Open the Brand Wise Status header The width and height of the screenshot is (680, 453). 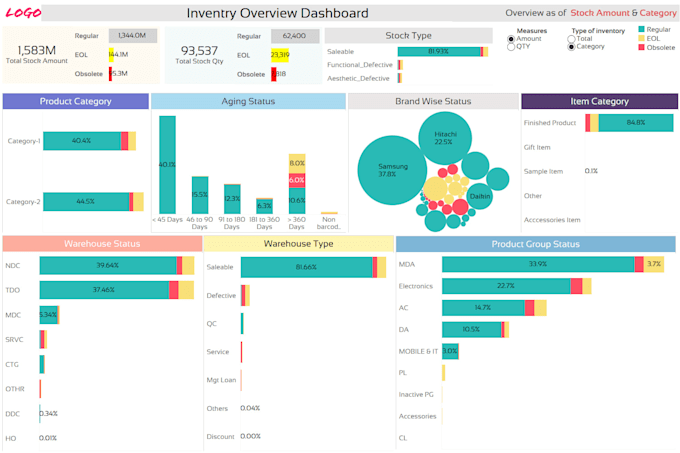[x=433, y=101]
